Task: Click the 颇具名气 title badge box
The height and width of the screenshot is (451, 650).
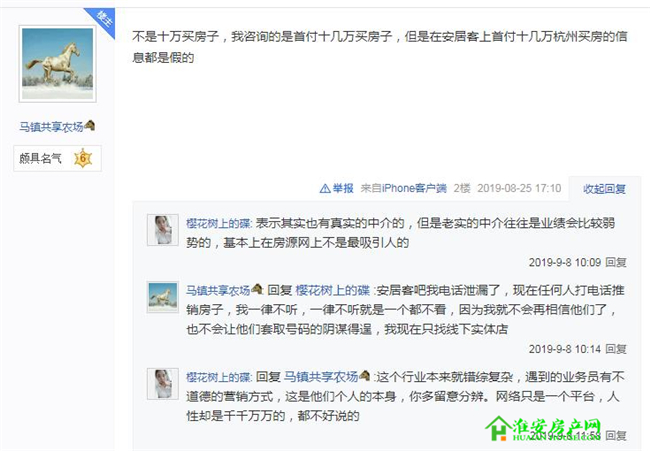Action: click(57, 158)
